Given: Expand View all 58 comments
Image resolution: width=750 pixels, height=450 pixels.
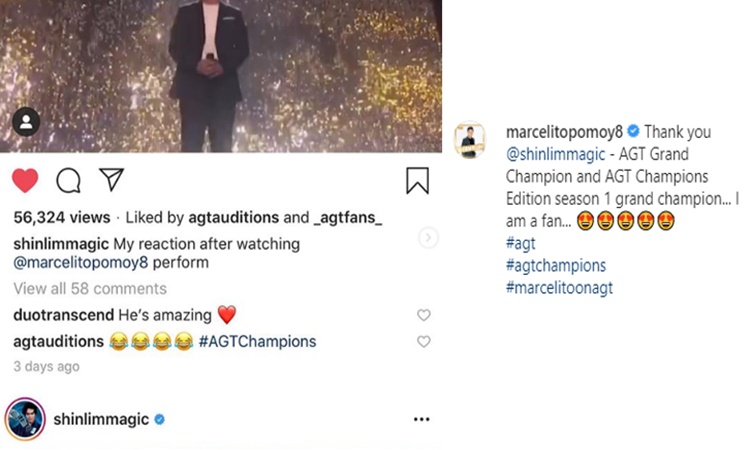Looking at the screenshot, I should click(90, 289).
